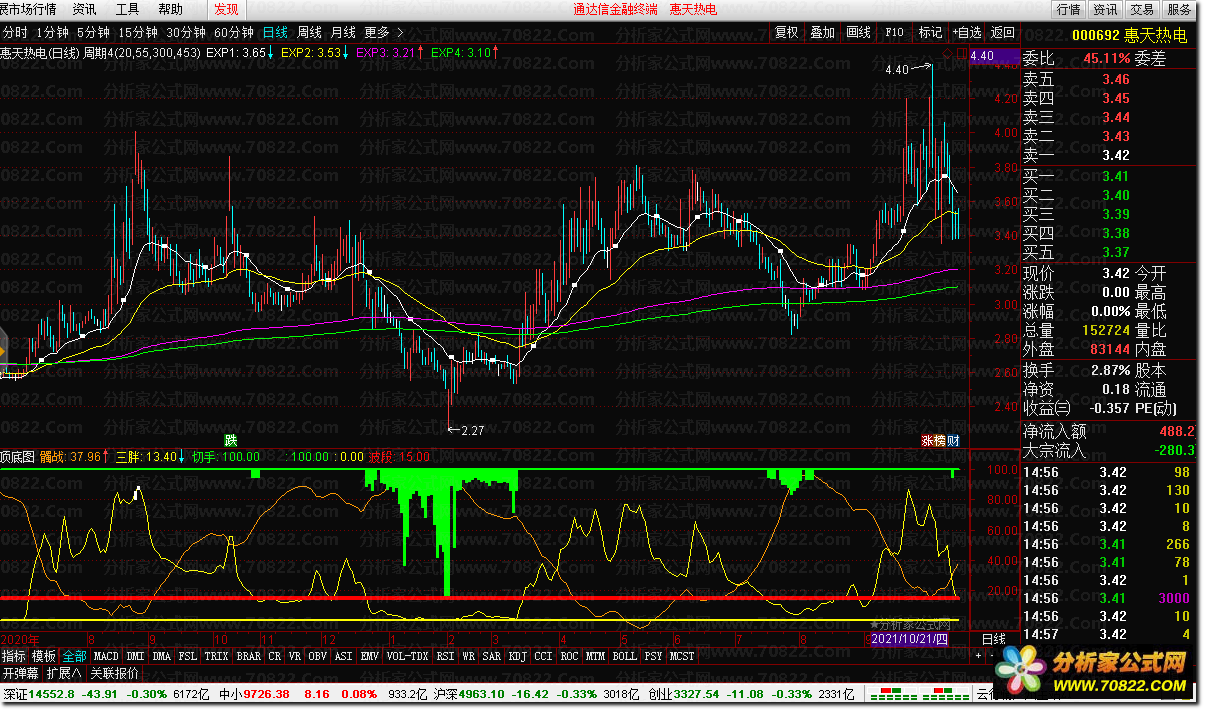Switch to the MCST indicator tab
This screenshot has height=710, width=1205.
coord(683,656)
